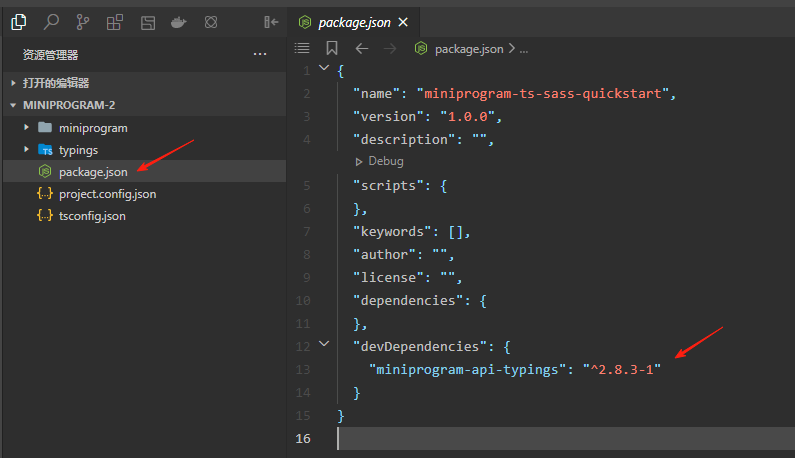Screen dimensions: 795x458
Task: Click the "keywords" key
Action: coord(392,232)
